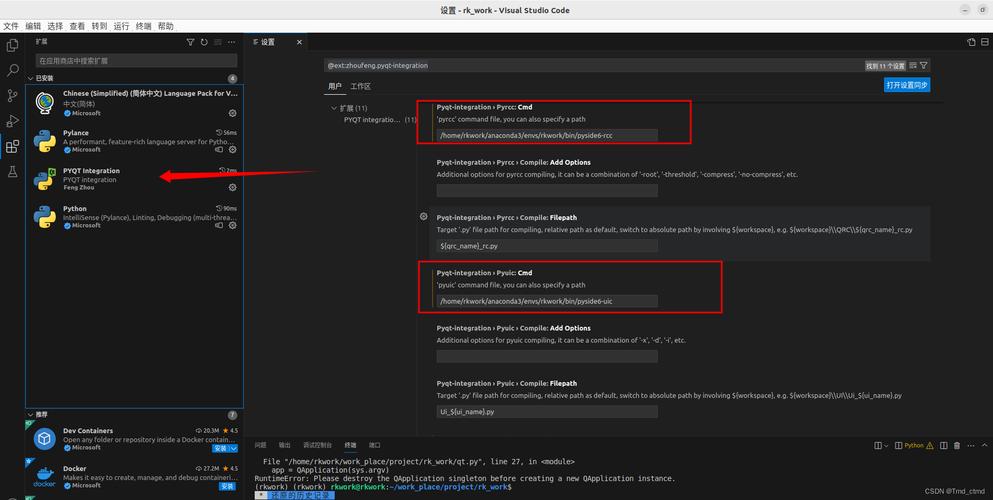Collapse the 已安装 installed section
Viewport: 993px width, 500px height.
tap(30, 78)
